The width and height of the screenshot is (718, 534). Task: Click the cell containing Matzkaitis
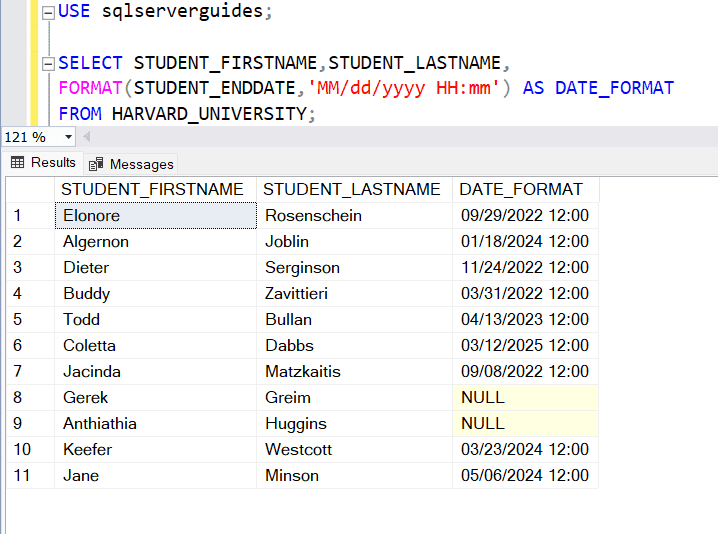(x=354, y=371)
